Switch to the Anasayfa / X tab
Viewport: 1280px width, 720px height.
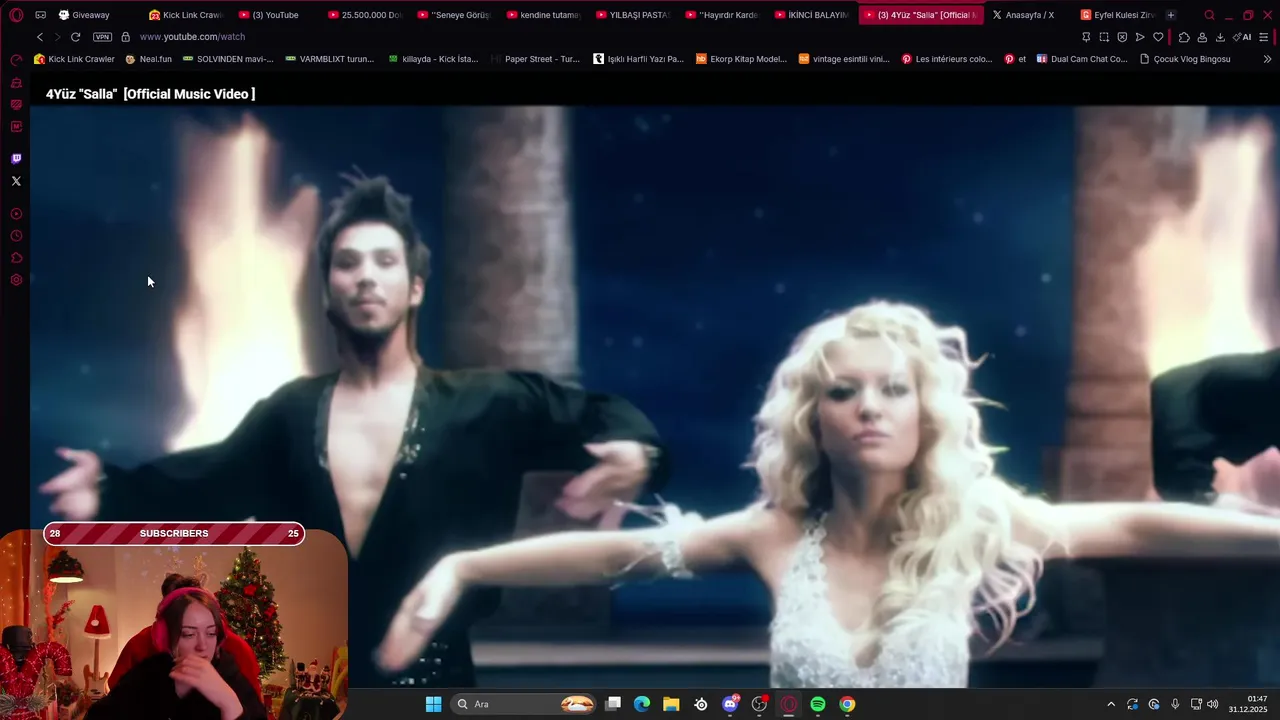click(x=1029, y=15)
